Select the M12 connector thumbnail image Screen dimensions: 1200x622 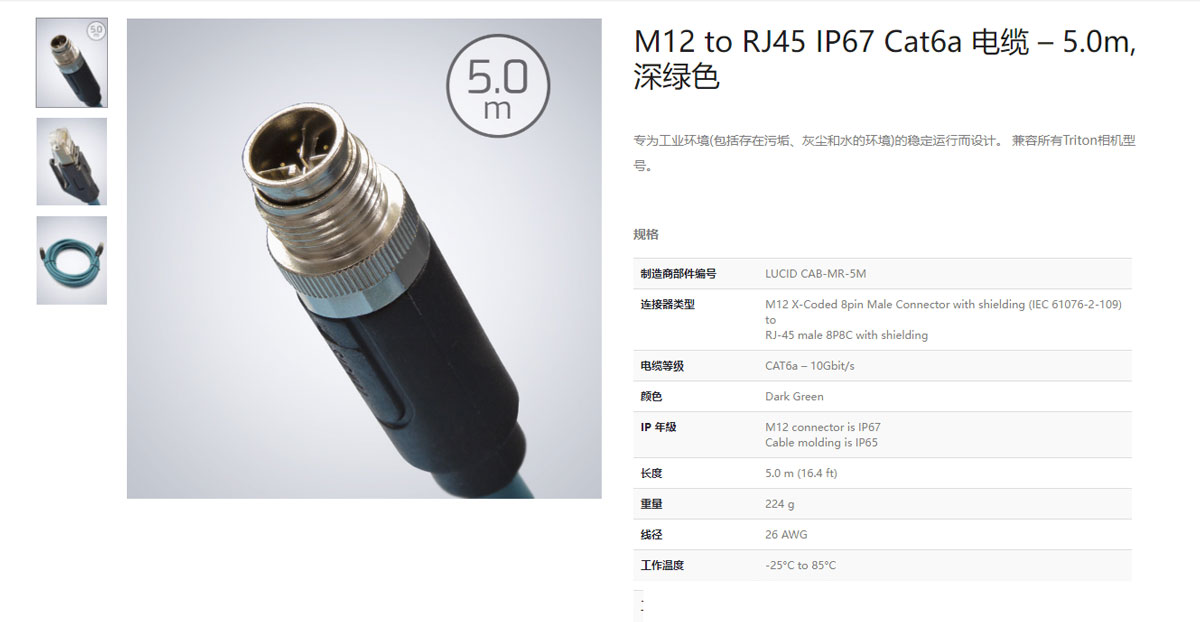click(x=72, y=62)
